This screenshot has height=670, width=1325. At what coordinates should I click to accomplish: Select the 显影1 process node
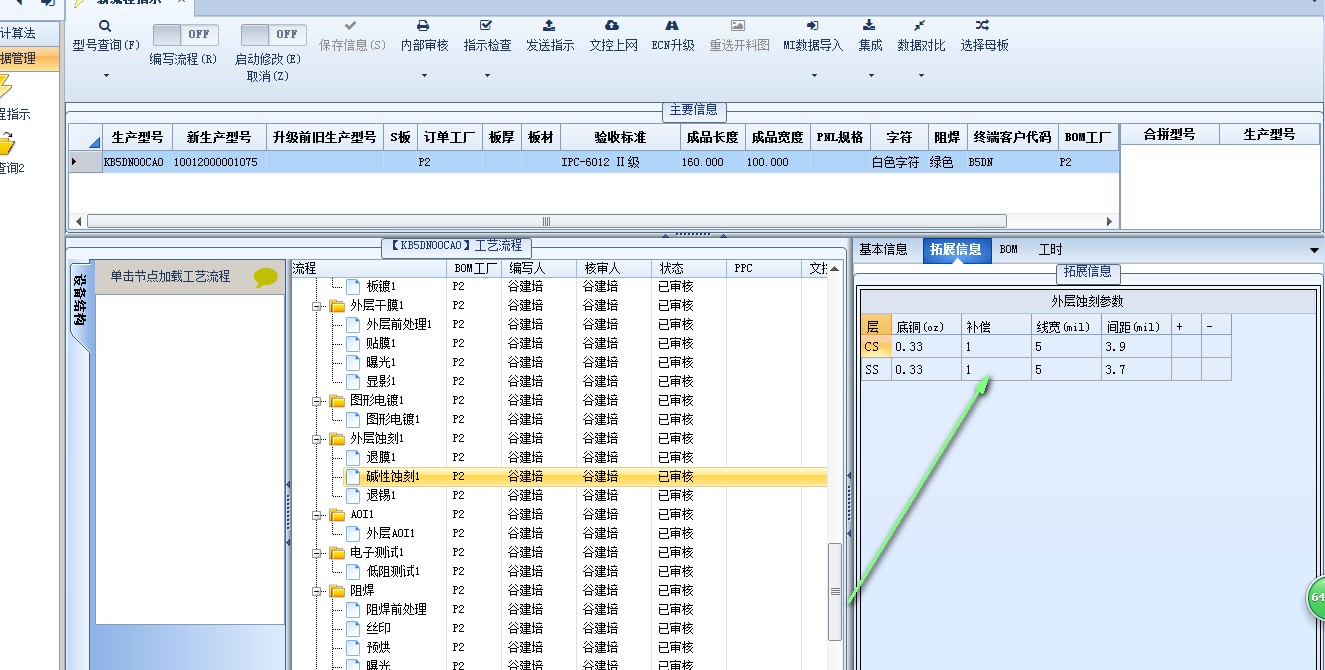[380, 382]
